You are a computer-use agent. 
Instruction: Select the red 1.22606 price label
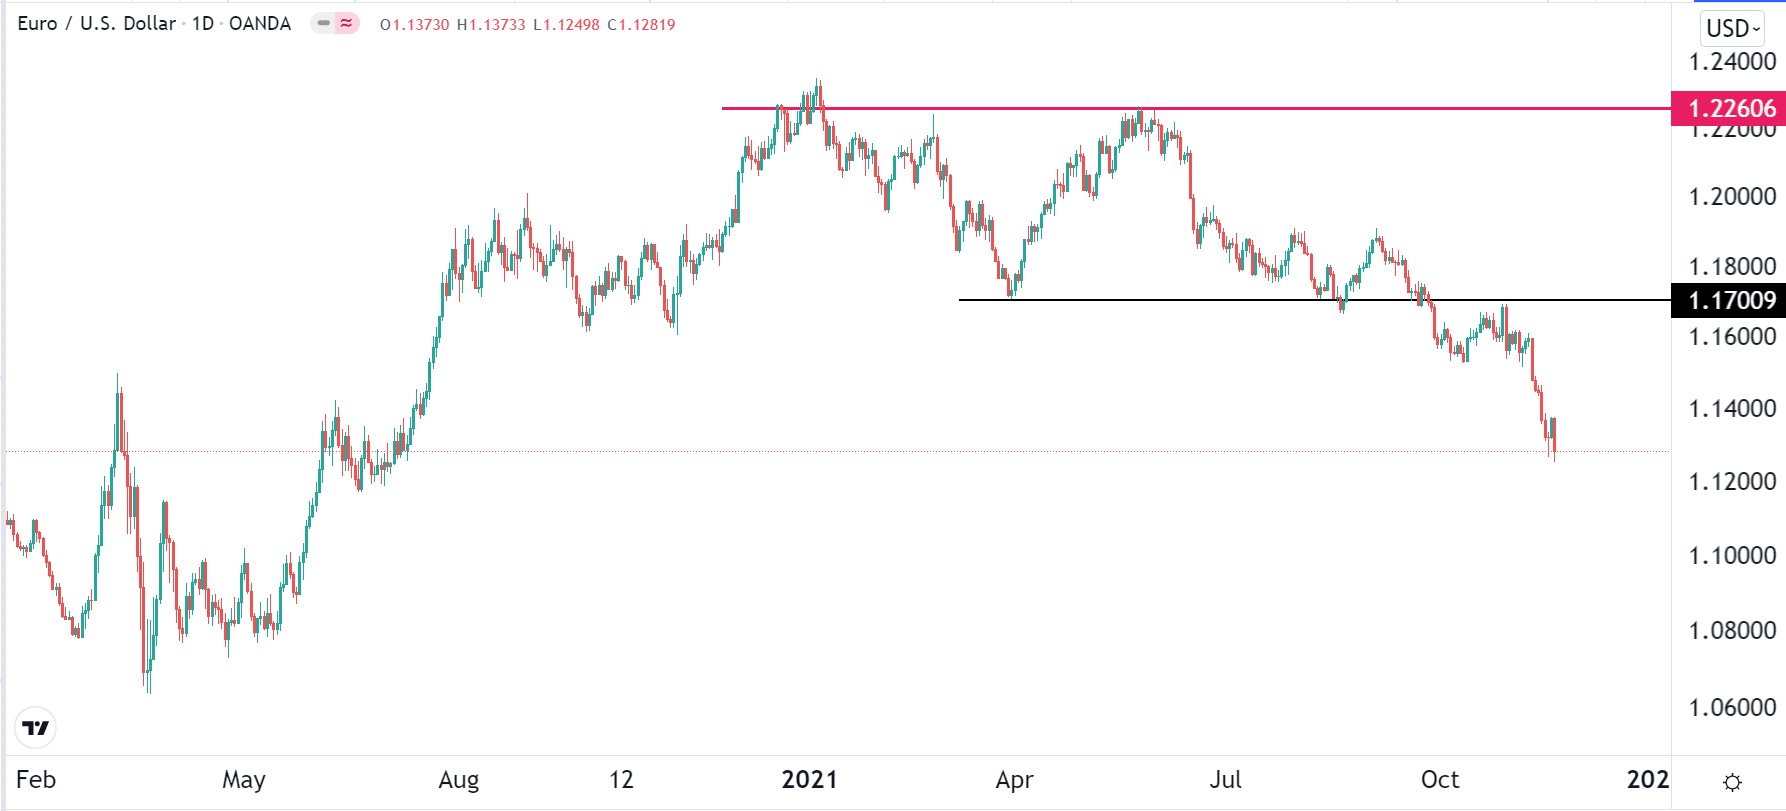(x=1730, y=108)
